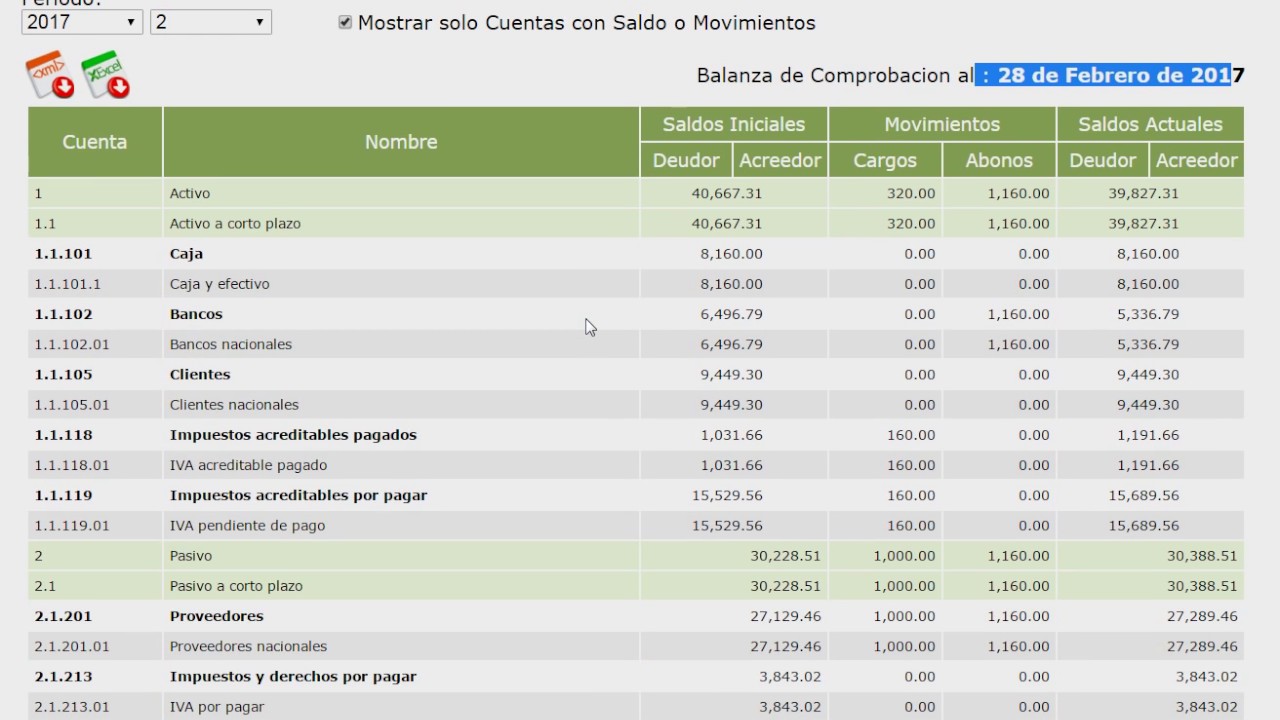Select the Proveedores account name
The image size is (1280, 720).
[217, 616]
